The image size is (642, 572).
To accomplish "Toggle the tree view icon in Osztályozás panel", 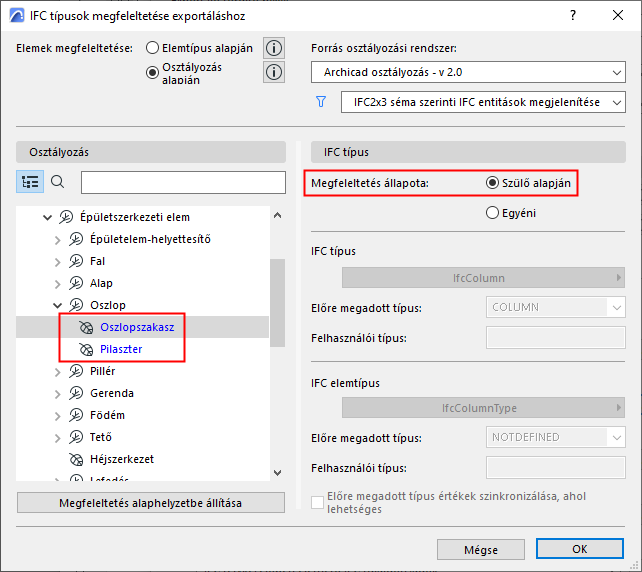I will 30,182.
